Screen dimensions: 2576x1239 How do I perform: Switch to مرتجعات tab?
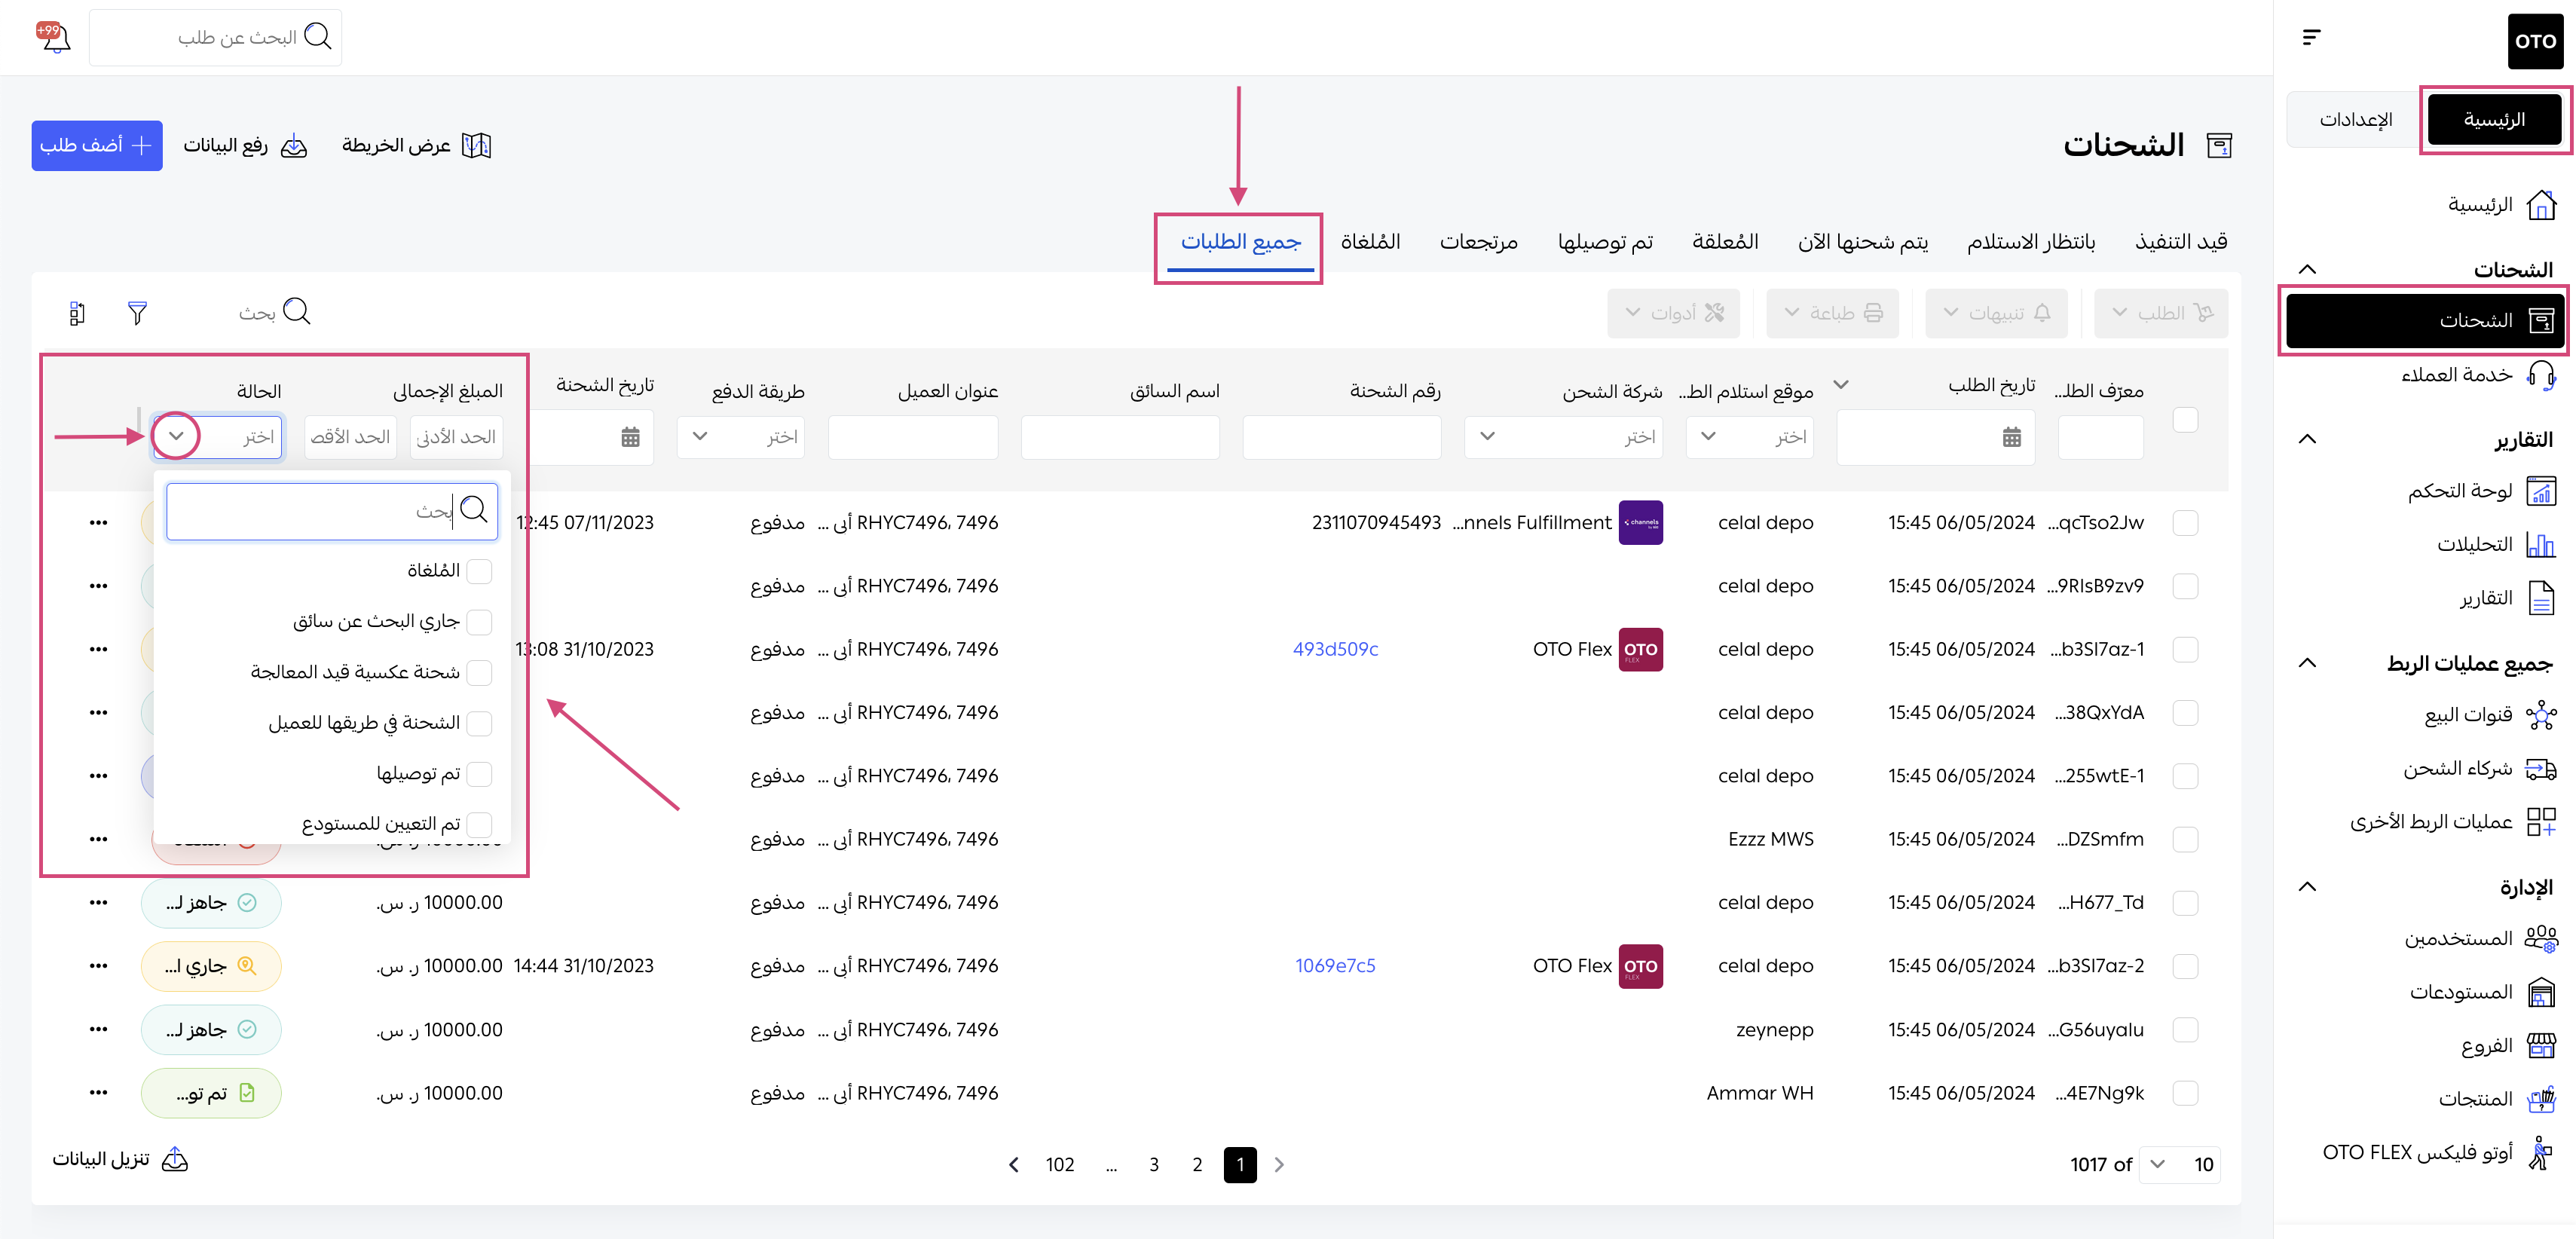click(x=1478, y=242)
